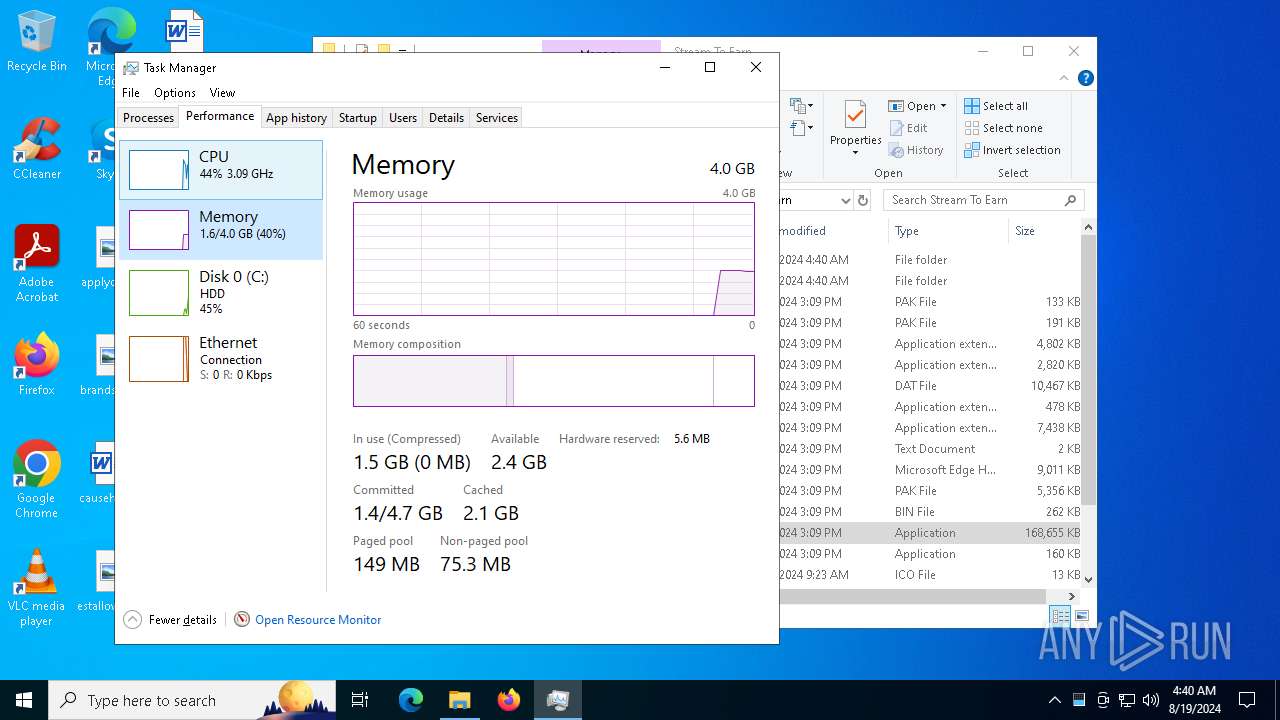1280x720 pixels.
Task: Open Firefox desktop shortcut
Action: click(x=37, y=364)
